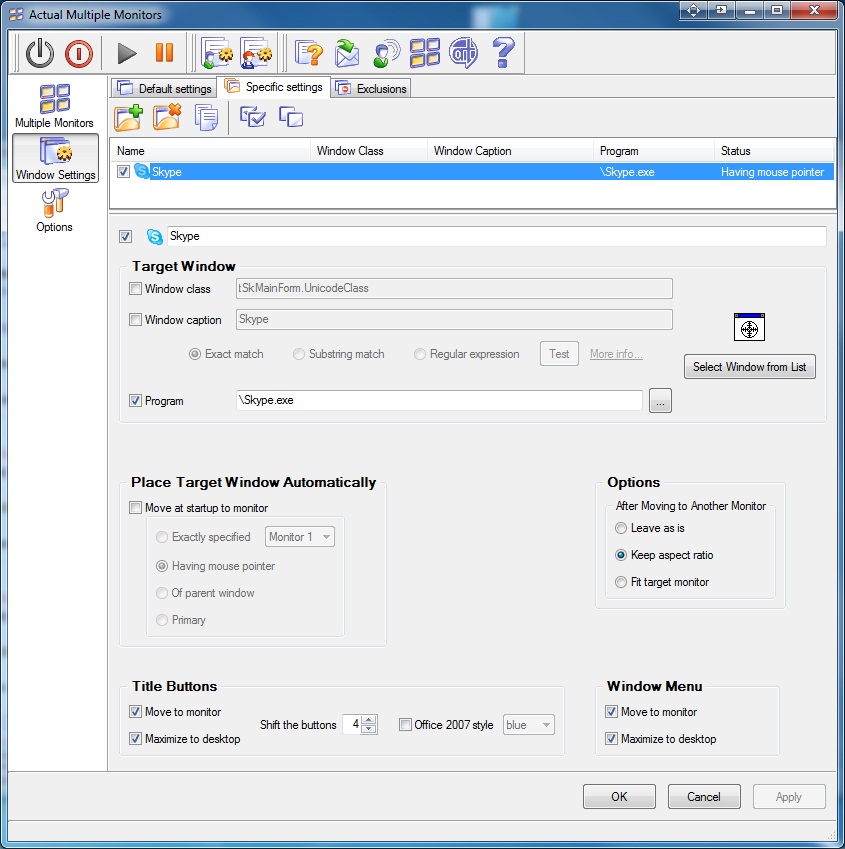Screen dimensions: 845x849
Task: Increase the Shift the buttons value
Action: [369, 720]
